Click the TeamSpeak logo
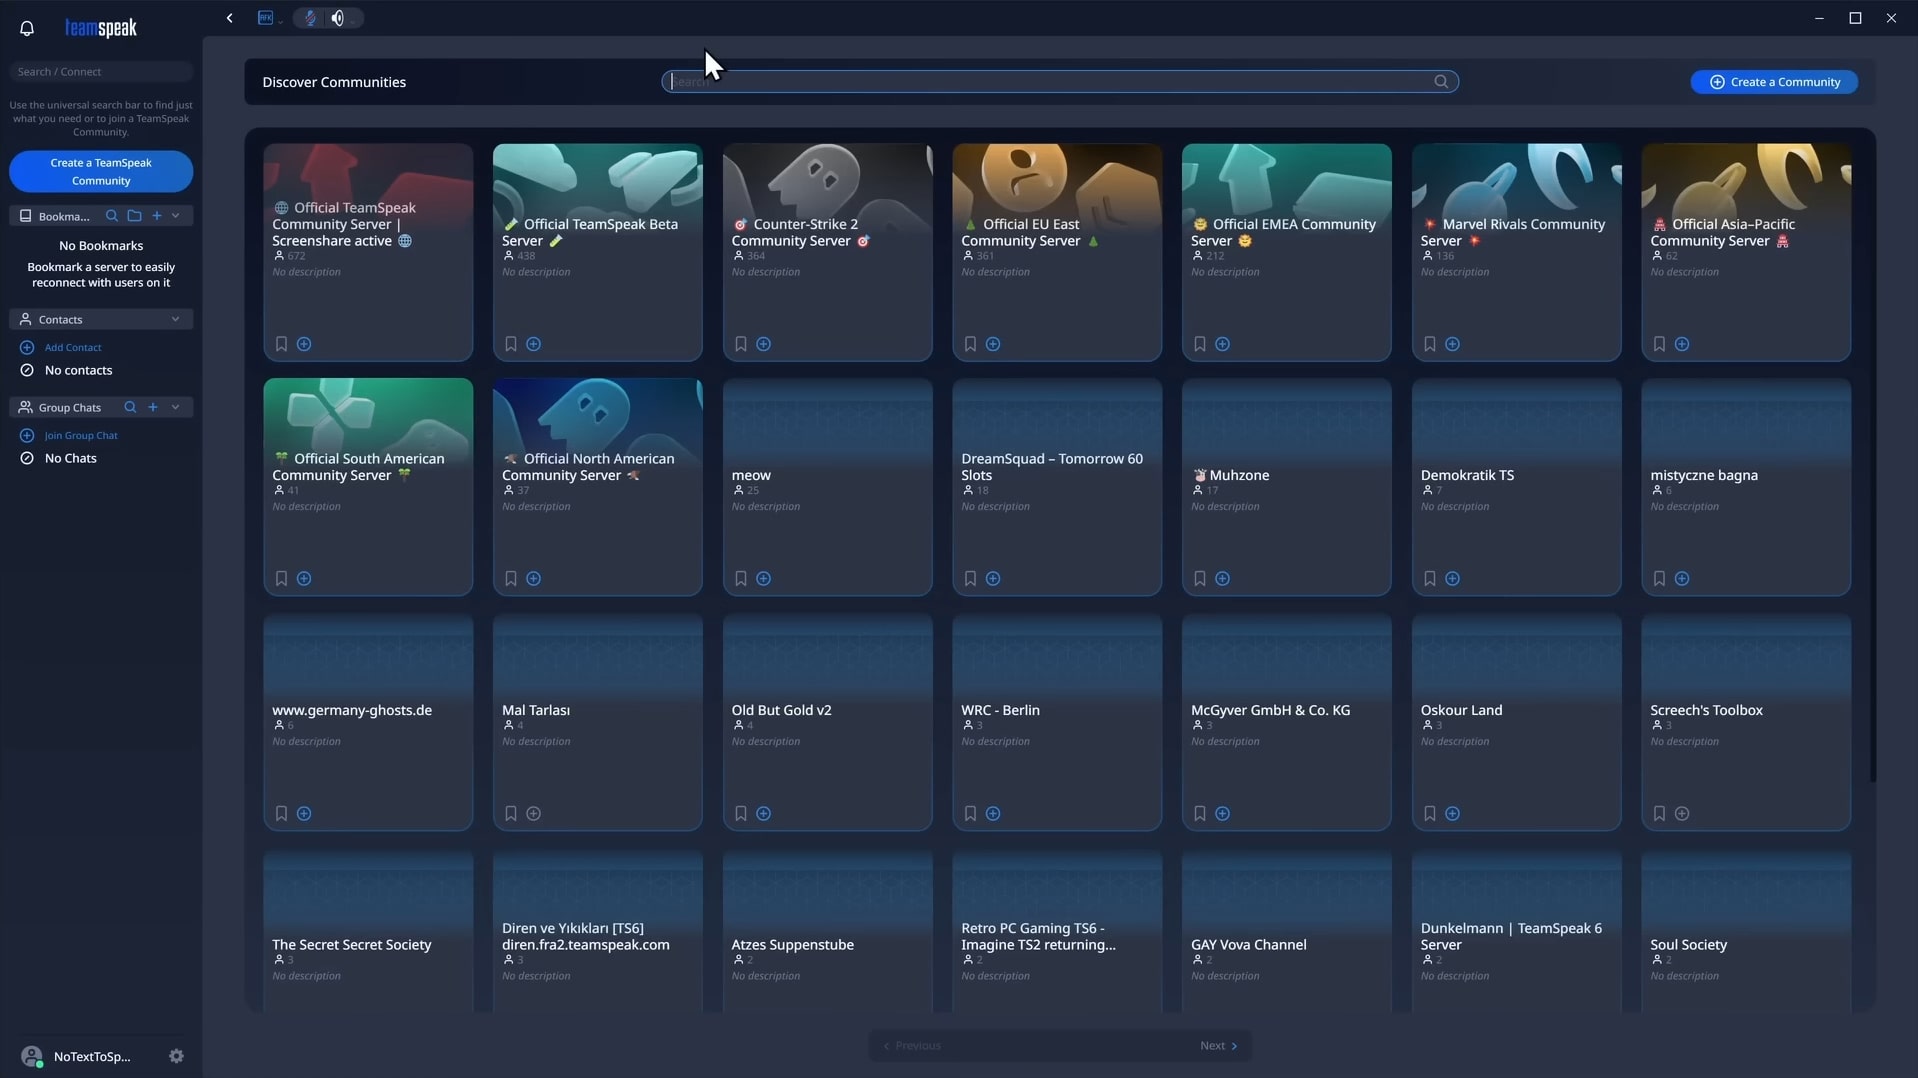1918x1078 pixels. [x=101, y=28]
